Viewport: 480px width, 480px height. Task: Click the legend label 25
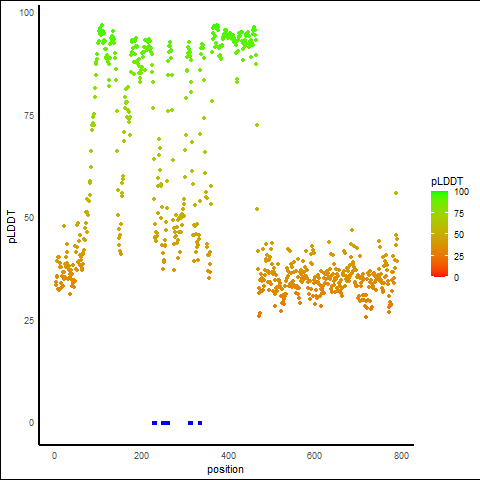[x=459, y=256]
